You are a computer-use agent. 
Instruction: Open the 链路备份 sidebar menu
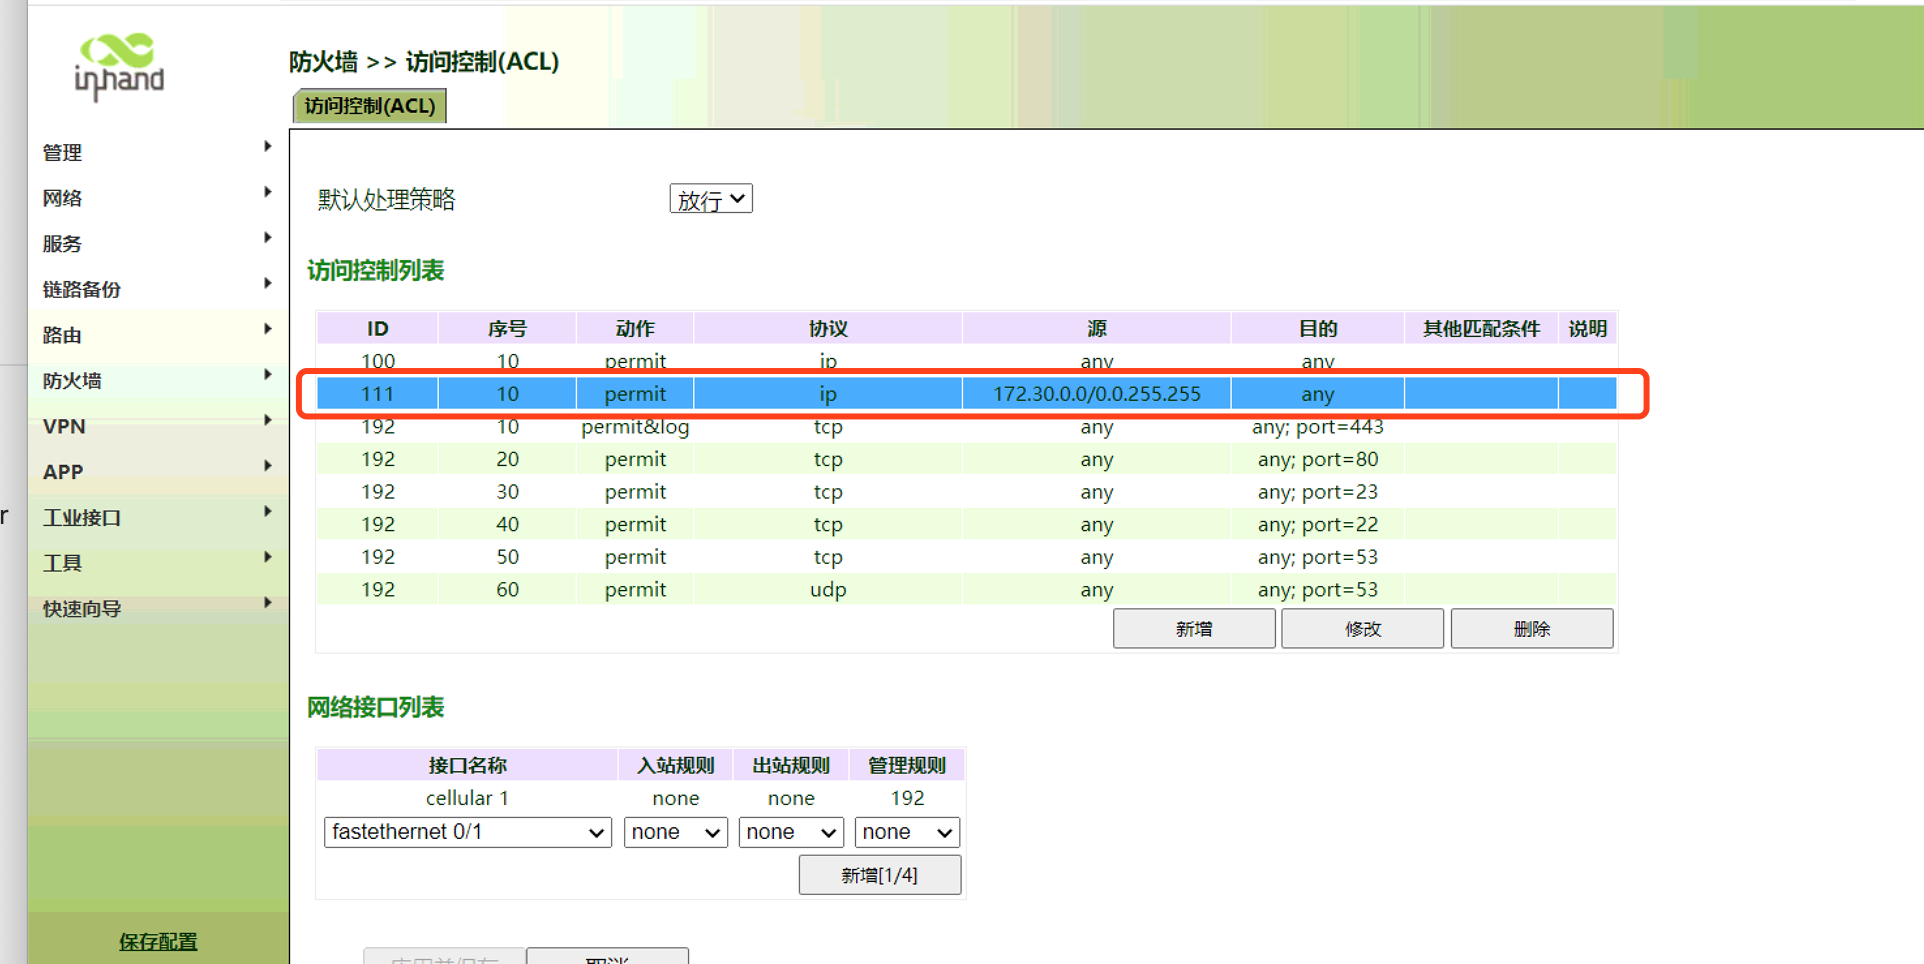[x=82, y=289]
